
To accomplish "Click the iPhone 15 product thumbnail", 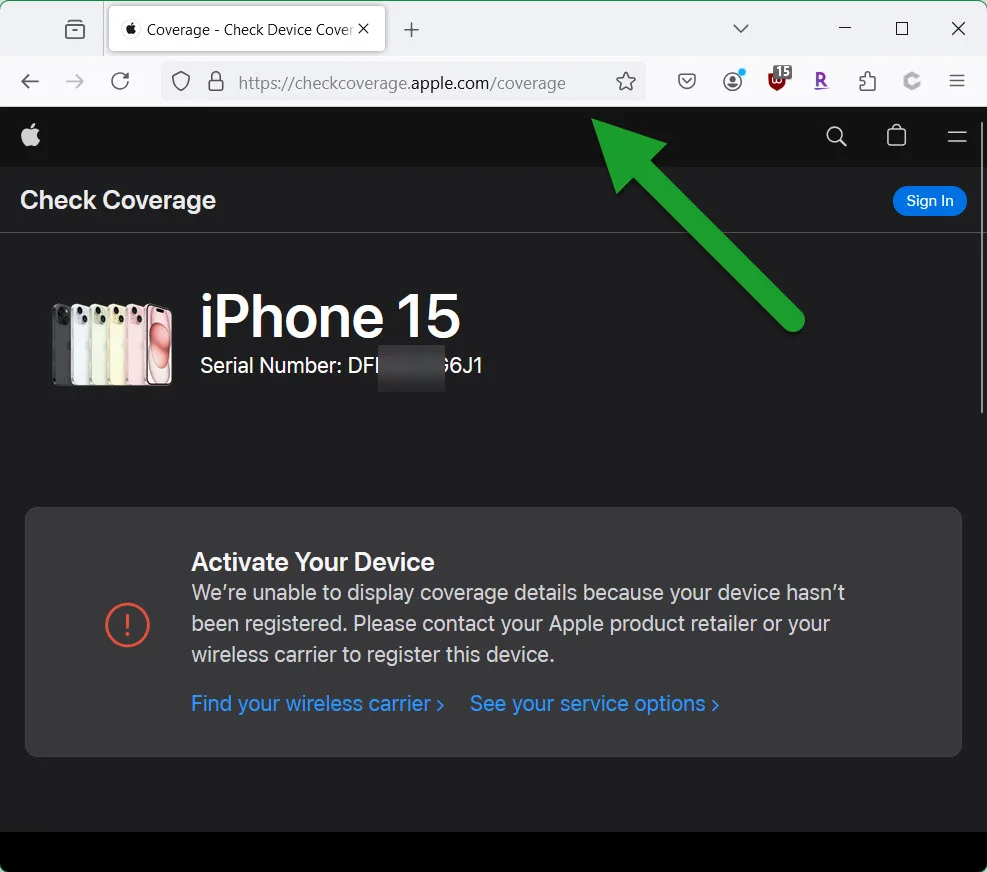I will (x=112, y=344).
